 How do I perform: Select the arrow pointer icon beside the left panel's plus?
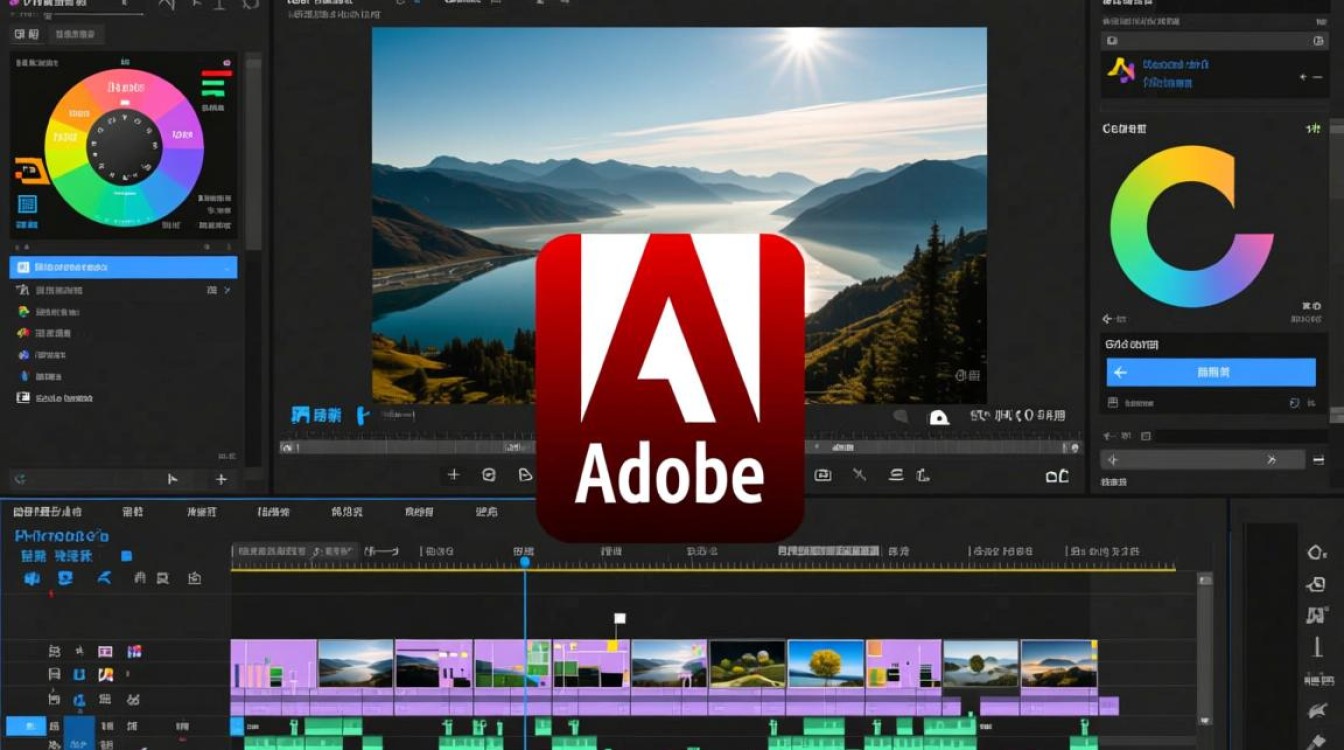pos(173,479)
